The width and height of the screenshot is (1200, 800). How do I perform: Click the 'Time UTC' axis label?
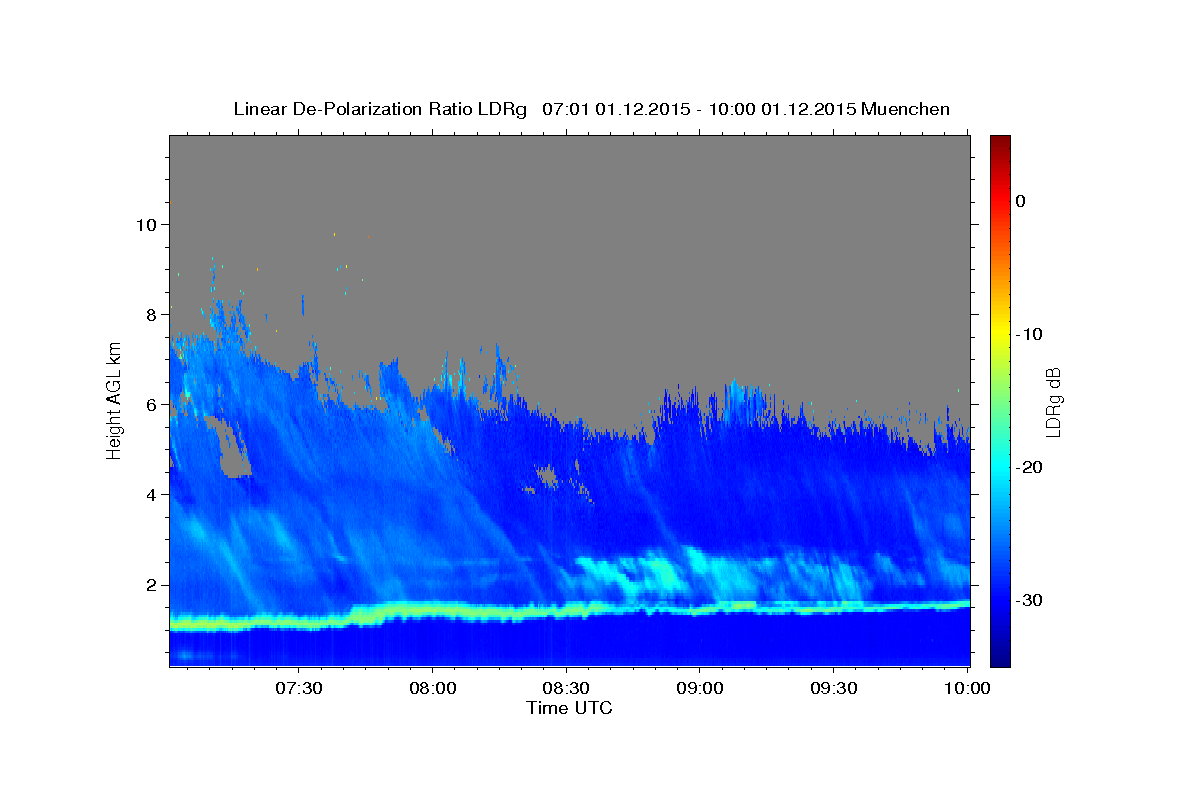click(x=569, y=708)
